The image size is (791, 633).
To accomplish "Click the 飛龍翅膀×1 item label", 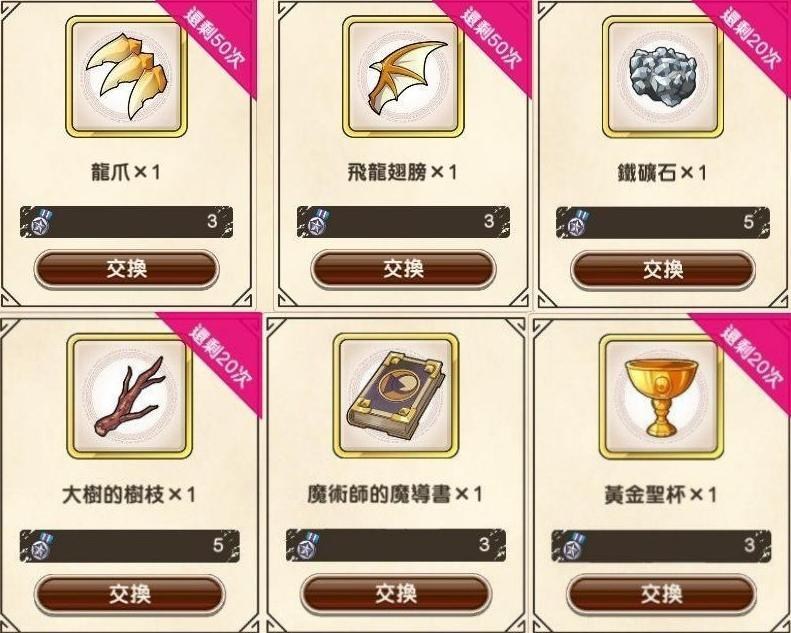I will pyautogui.click(x=402, y=172).
